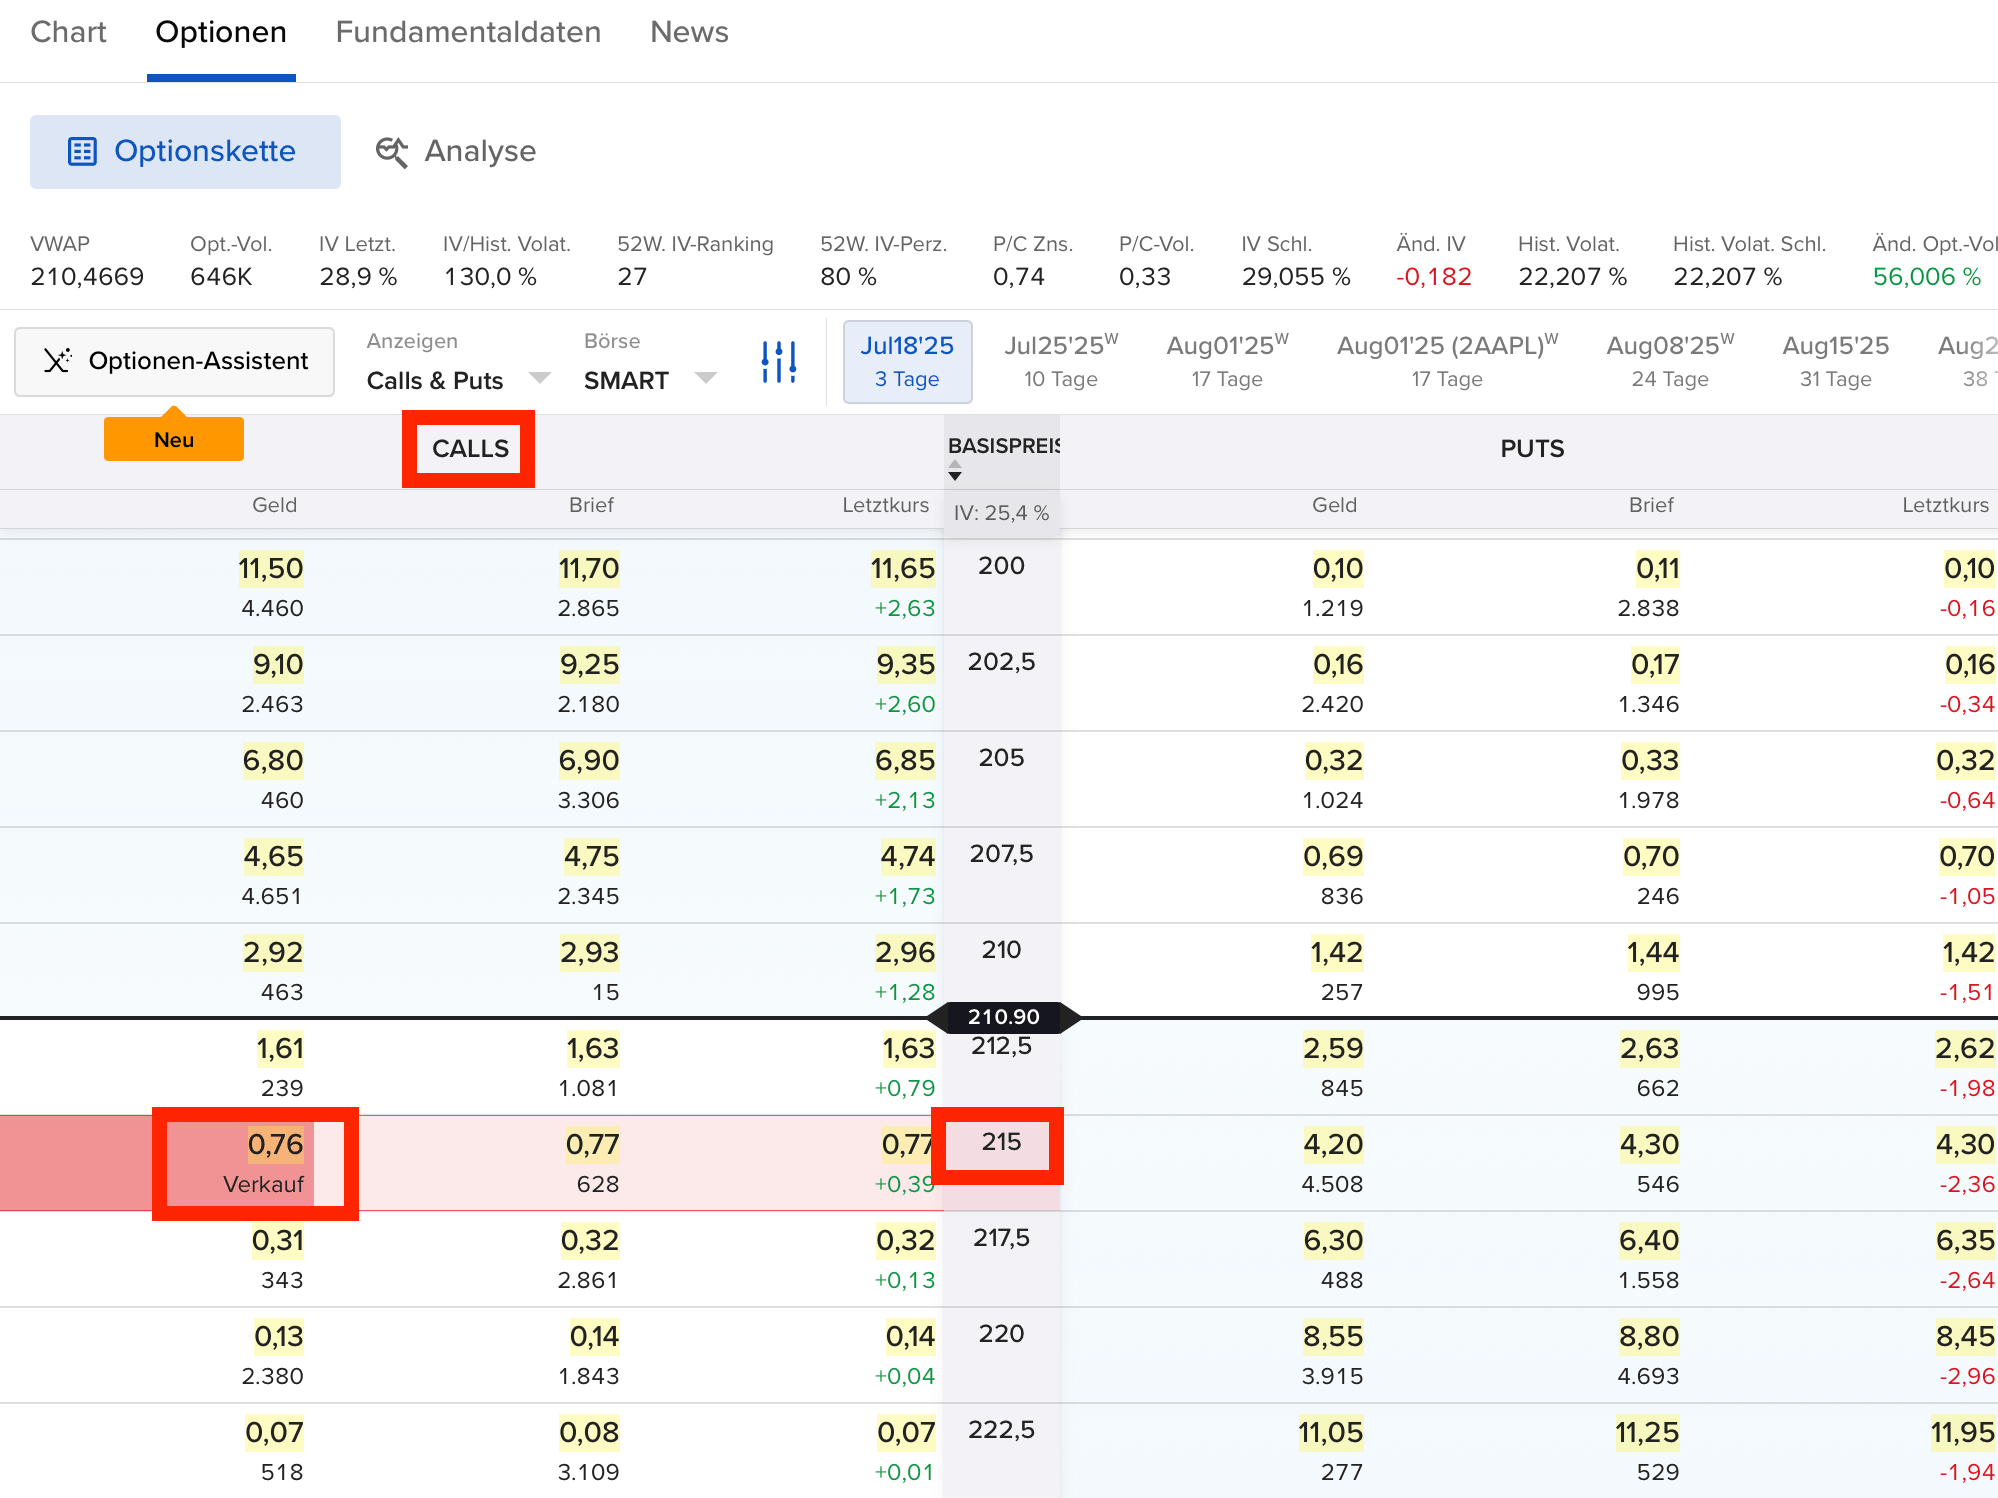Click the orange Neu badge

coord(174,440)
